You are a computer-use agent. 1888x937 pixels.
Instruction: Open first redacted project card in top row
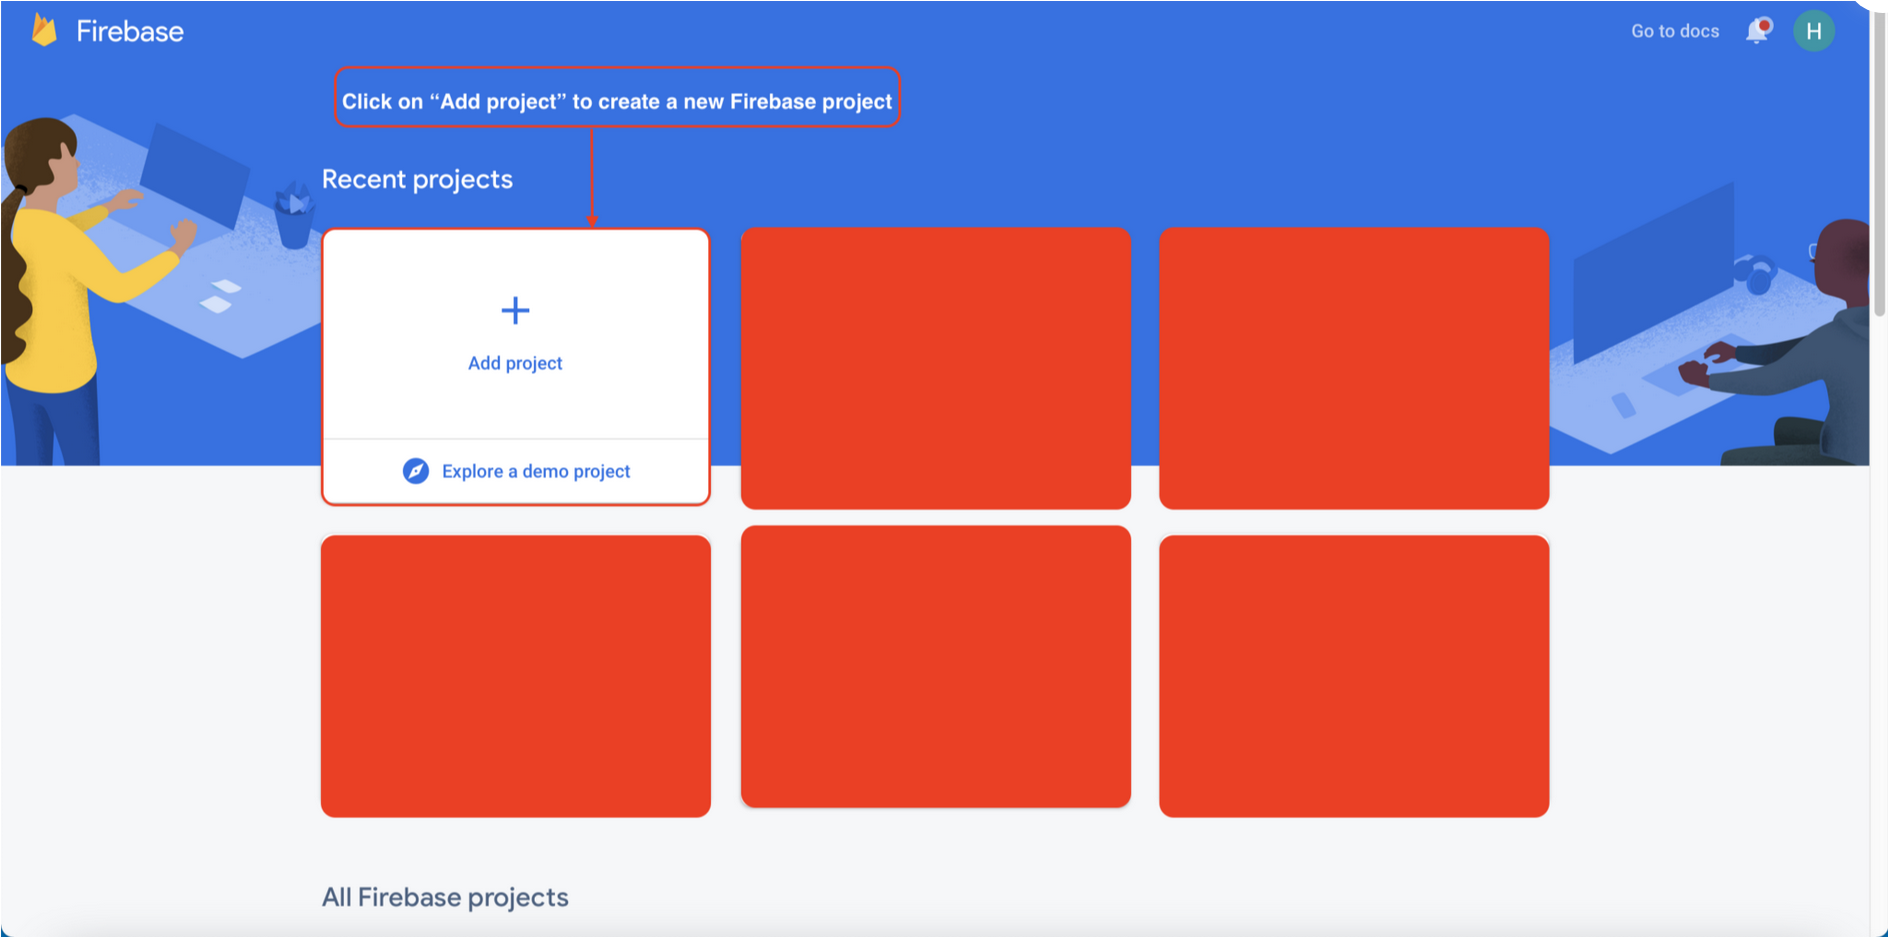coord(936,368)
